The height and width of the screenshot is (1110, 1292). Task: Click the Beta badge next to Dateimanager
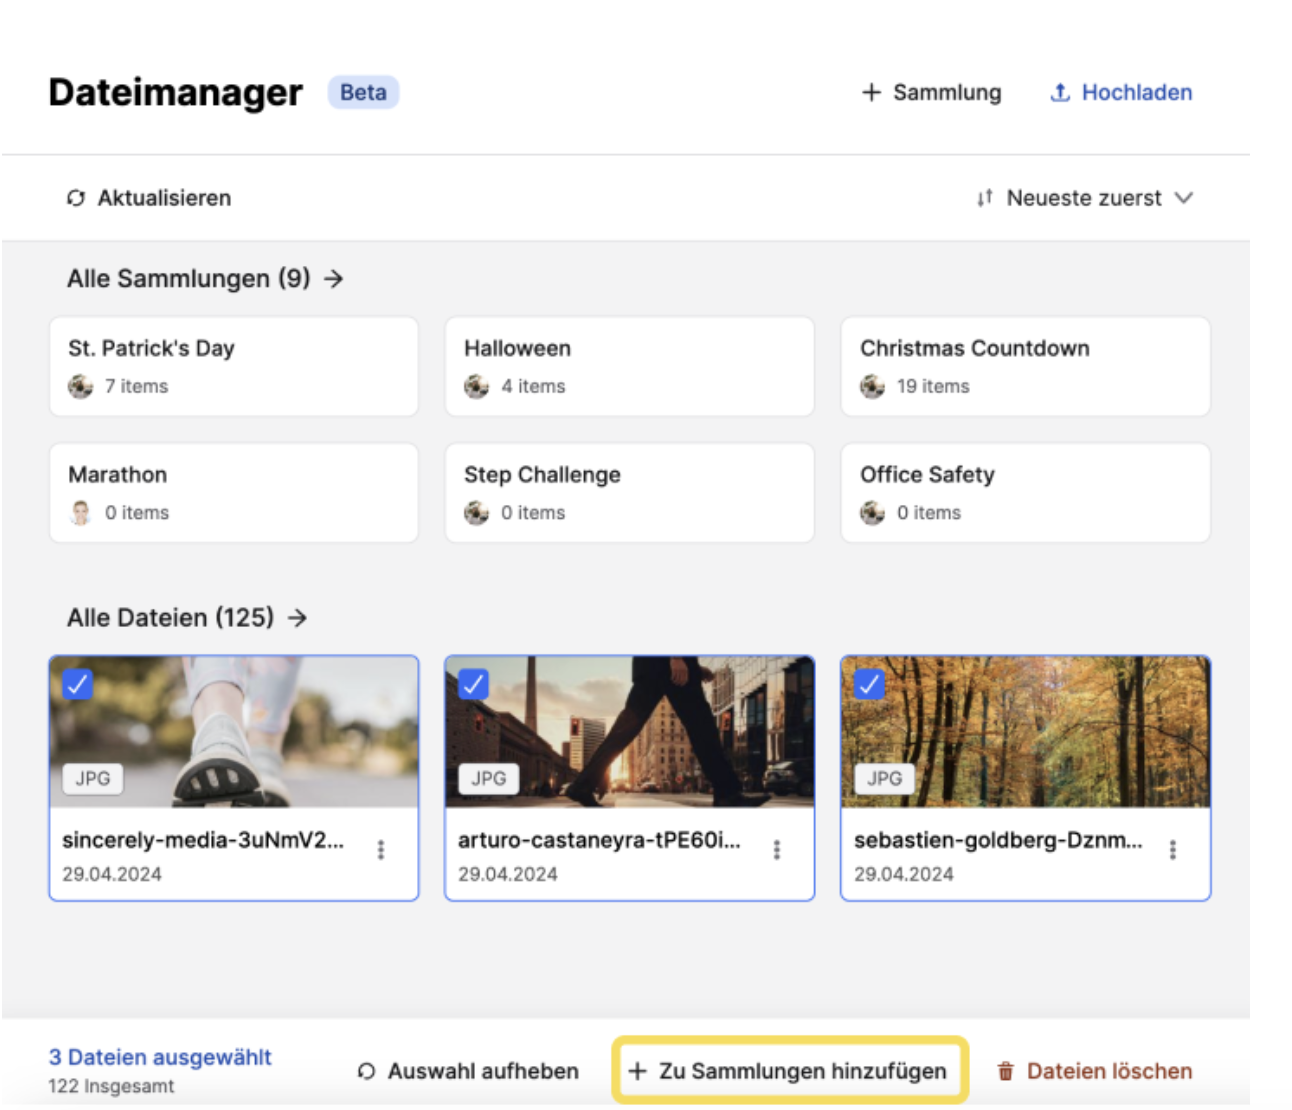click(363, 92)
